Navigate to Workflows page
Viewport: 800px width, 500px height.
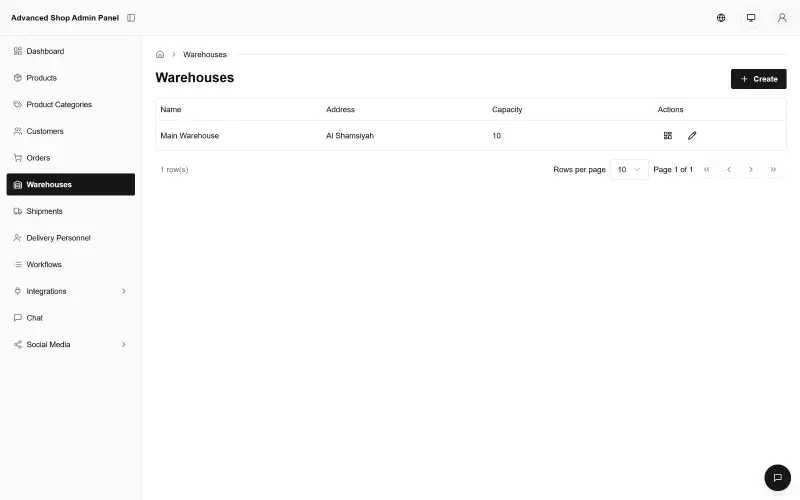[x=70, y=264]
